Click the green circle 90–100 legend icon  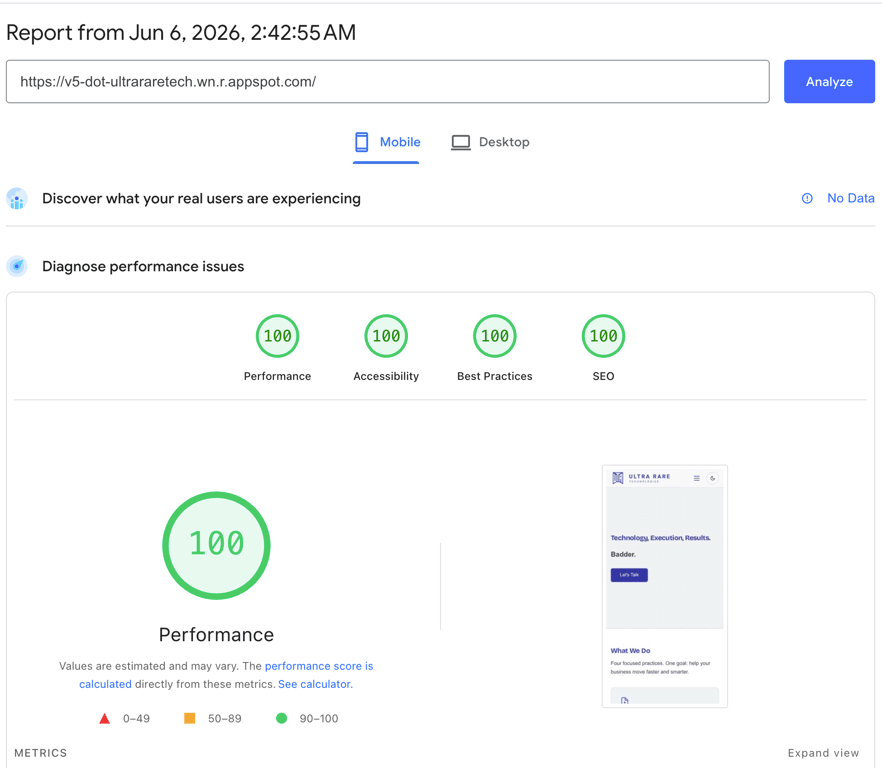pos(282,718)
